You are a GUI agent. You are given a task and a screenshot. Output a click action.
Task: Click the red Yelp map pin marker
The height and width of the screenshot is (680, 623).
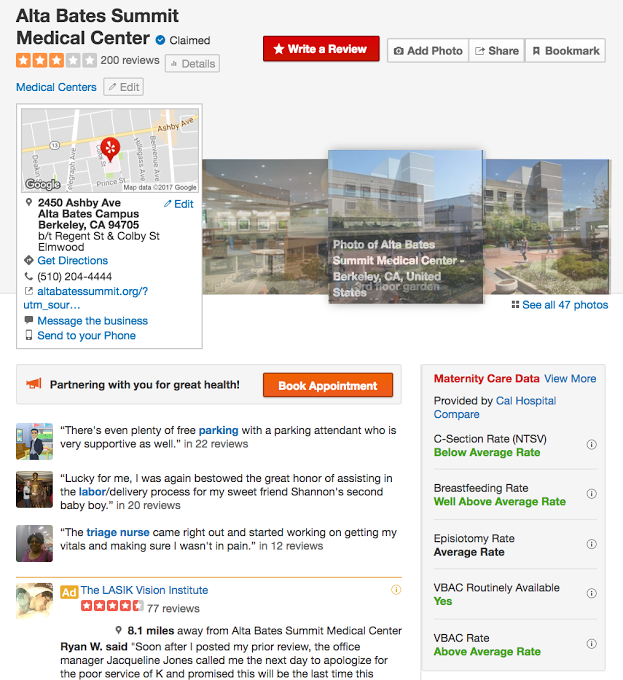(110, 150)
